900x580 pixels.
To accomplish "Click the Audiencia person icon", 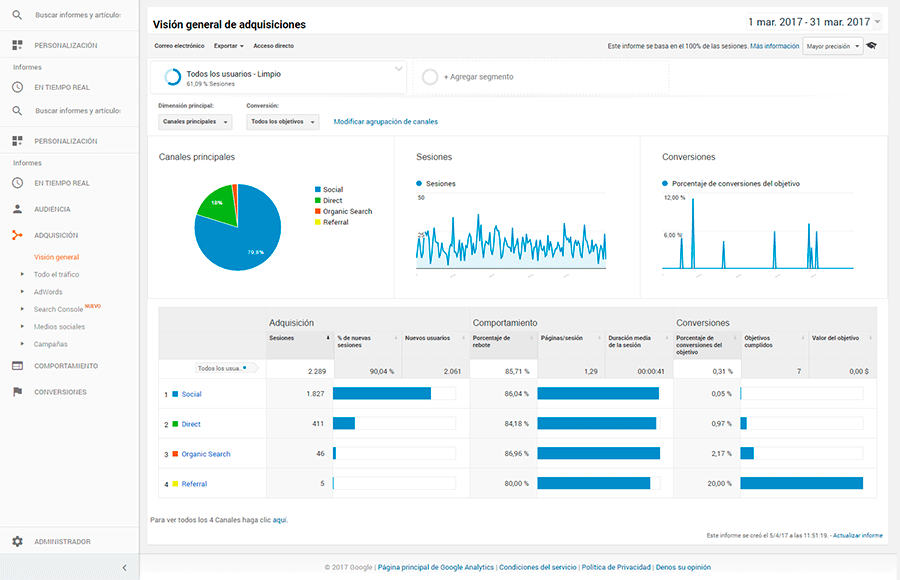I will coord(17,209).
